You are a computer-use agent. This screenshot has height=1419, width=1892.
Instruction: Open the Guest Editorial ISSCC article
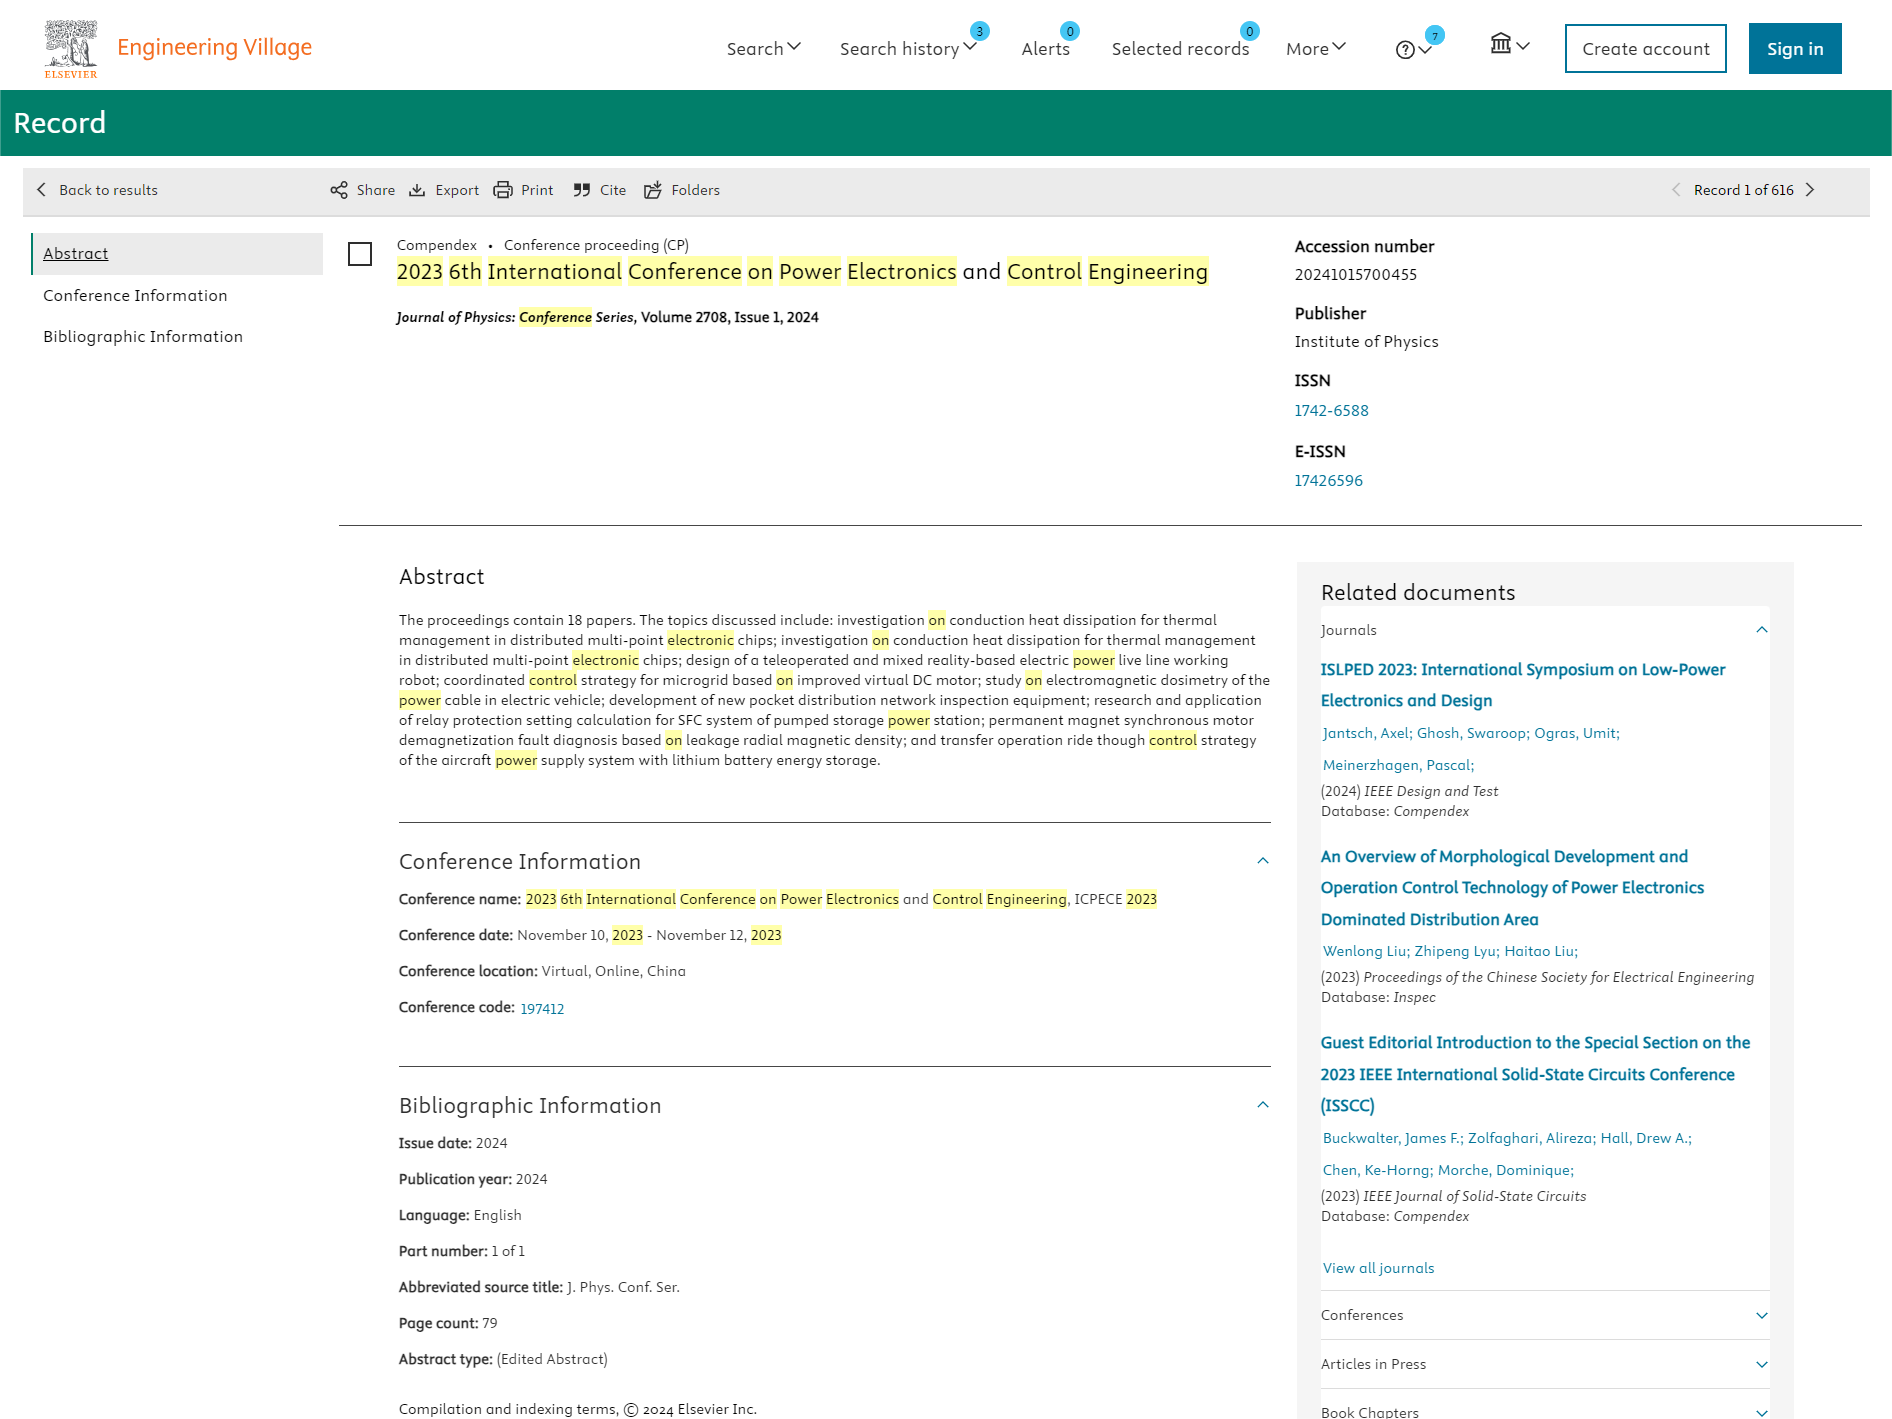(x=1535, y=1074)
